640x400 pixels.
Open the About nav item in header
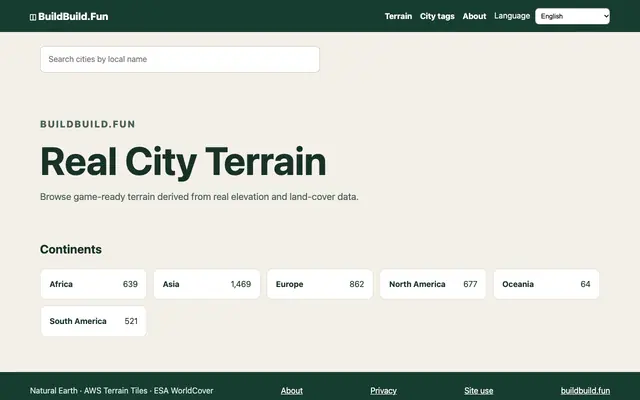coord(474,16)
